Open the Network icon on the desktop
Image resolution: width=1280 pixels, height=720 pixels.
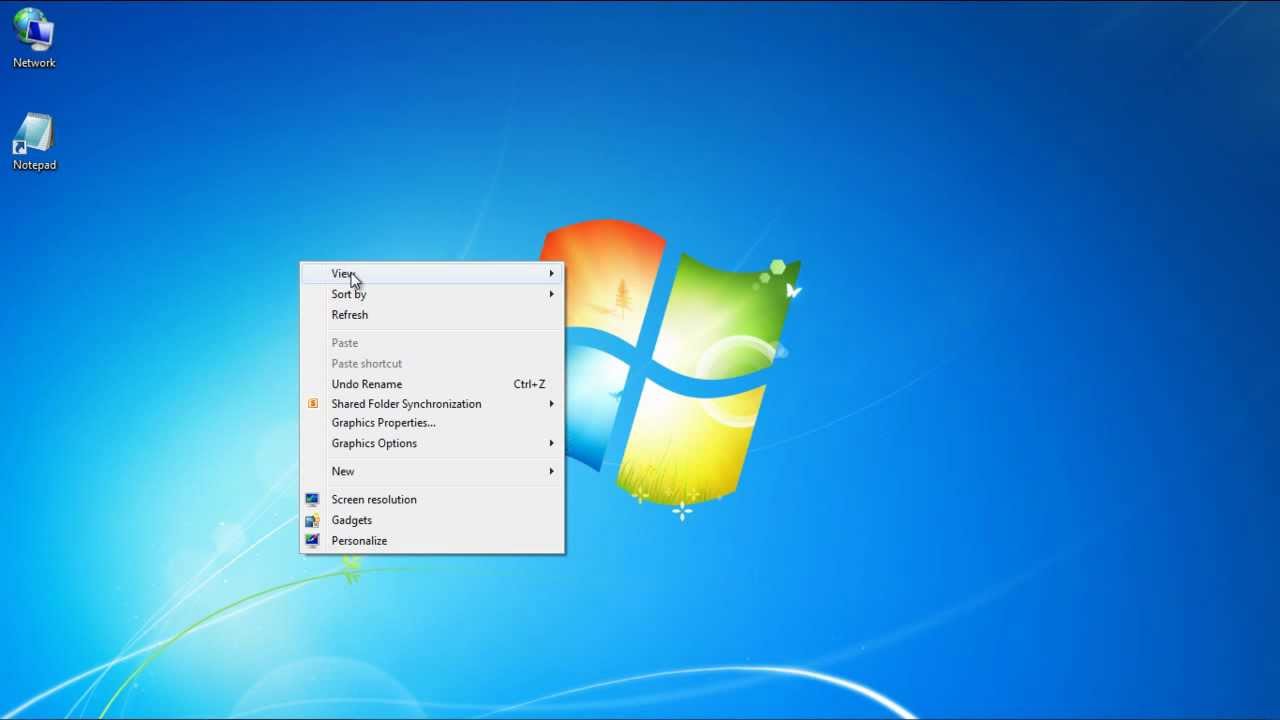[33, 30]
